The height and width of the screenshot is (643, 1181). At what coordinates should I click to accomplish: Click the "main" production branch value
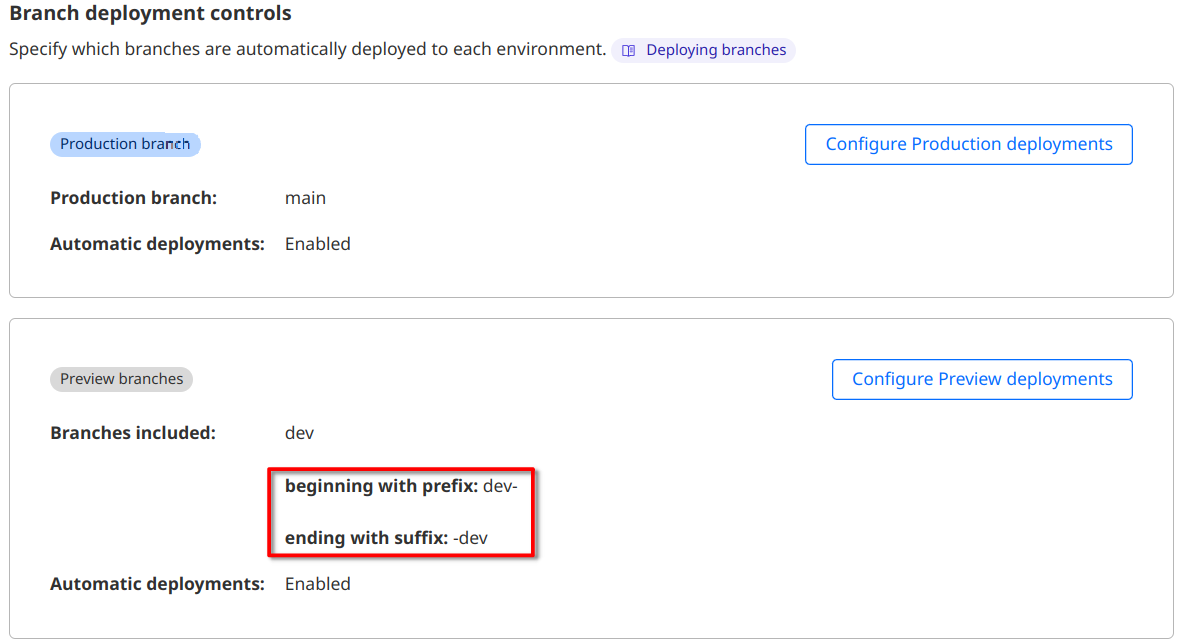point(305,198)
